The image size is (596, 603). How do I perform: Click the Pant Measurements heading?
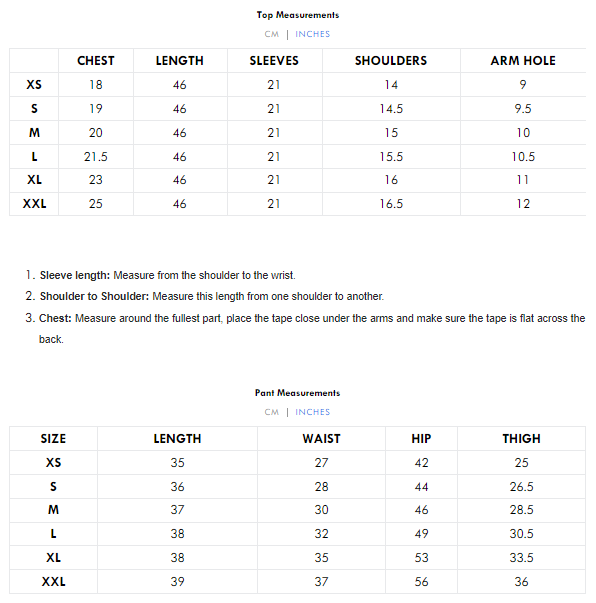[x=298, y=393]
